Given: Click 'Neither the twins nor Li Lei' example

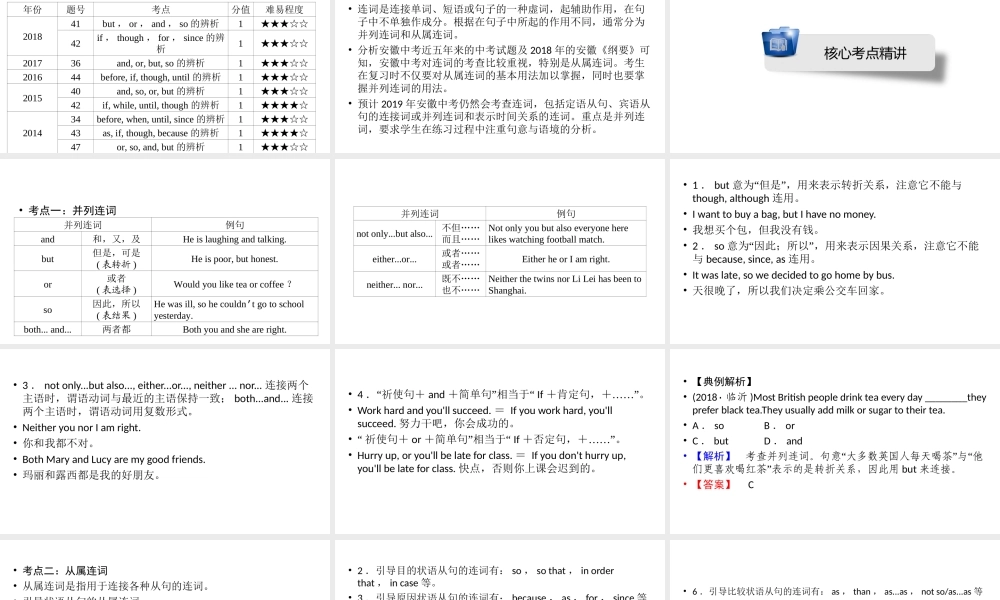Looking at the screenshot, I should (x=566, y=284).
